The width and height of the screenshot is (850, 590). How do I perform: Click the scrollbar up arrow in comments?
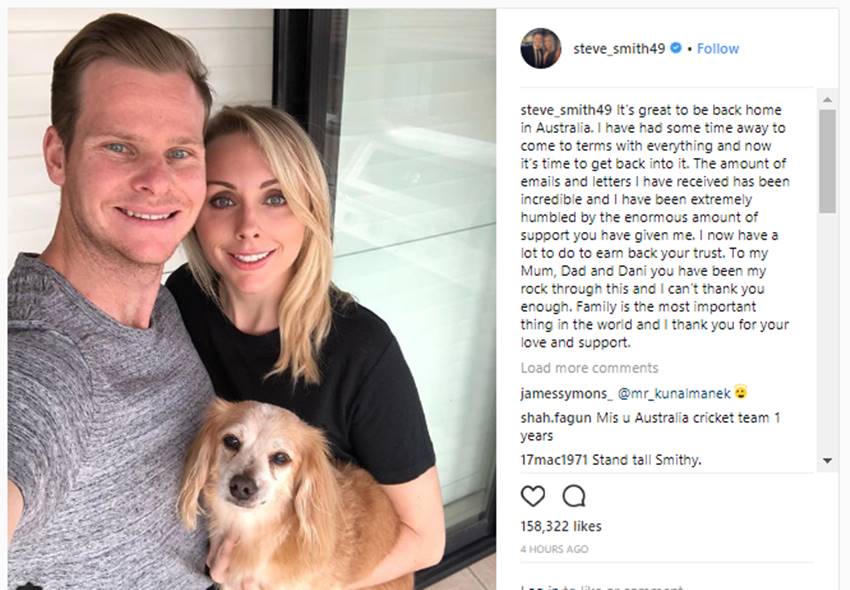[x=827, y=99]
